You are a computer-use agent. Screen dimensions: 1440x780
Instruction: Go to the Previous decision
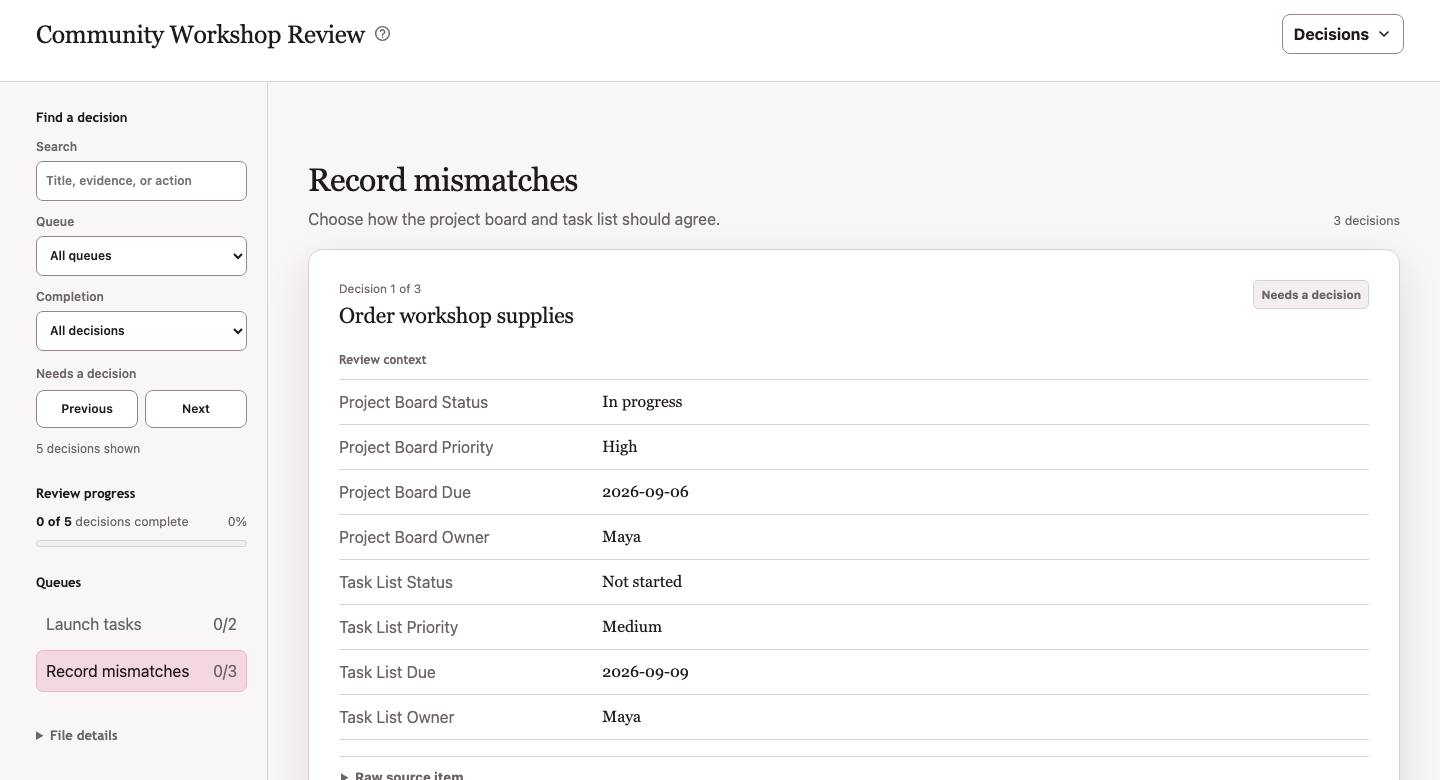[87, 409]
